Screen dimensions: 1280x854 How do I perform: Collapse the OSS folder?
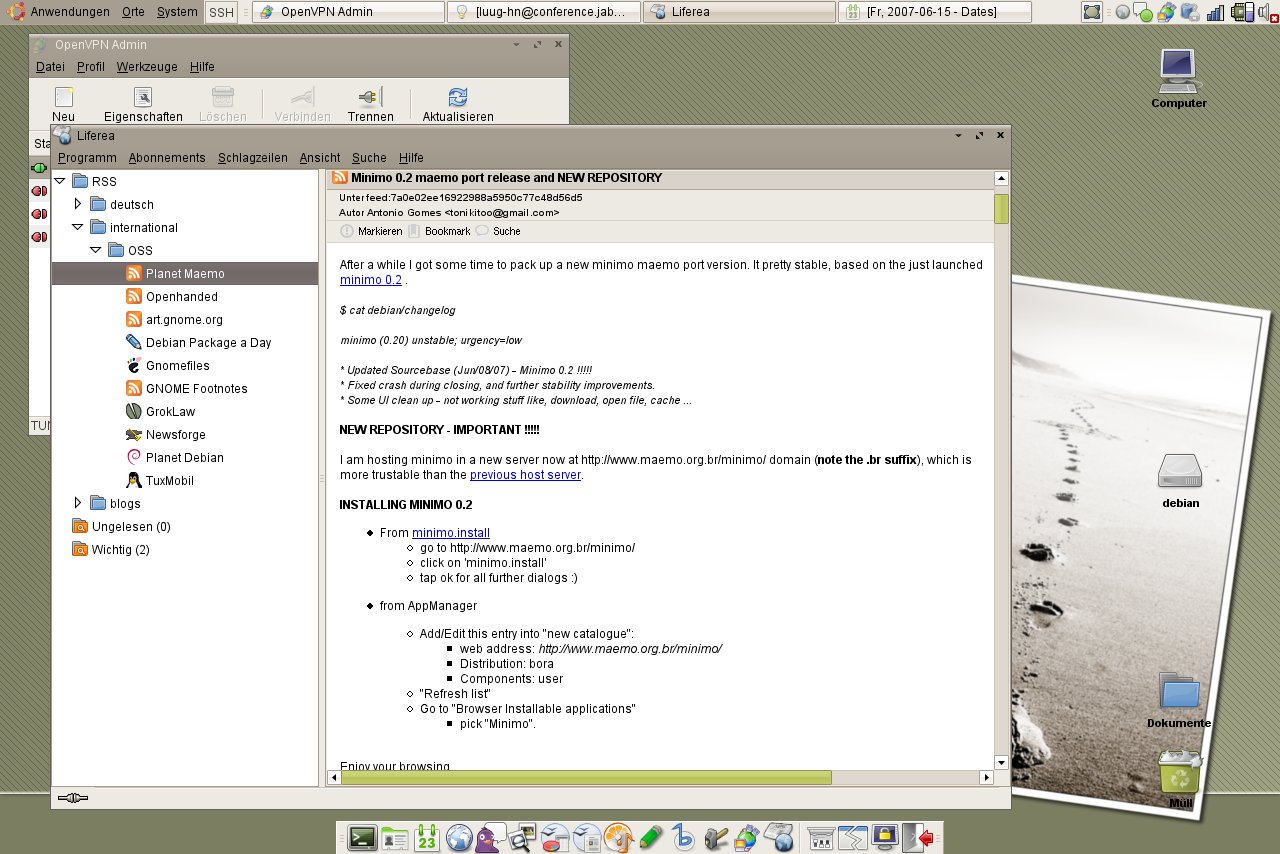(x=96, y=250)
